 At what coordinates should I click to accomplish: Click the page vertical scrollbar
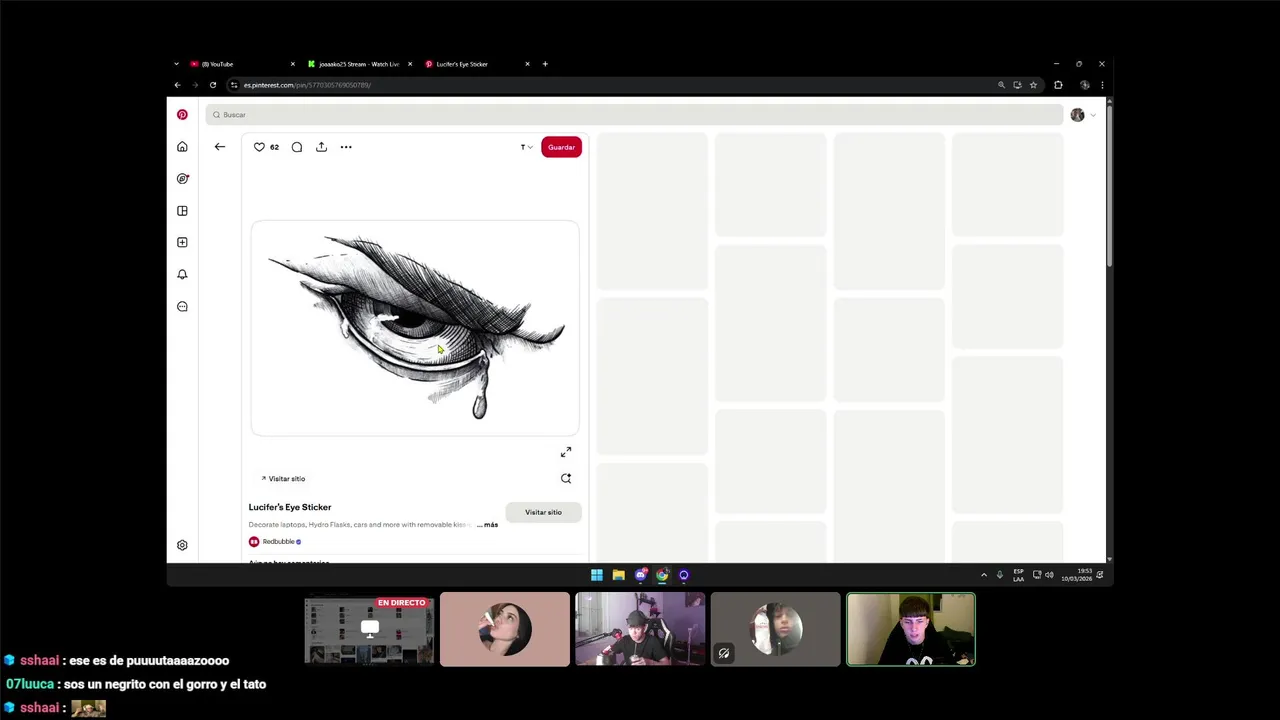click(x=1109, y=185)
